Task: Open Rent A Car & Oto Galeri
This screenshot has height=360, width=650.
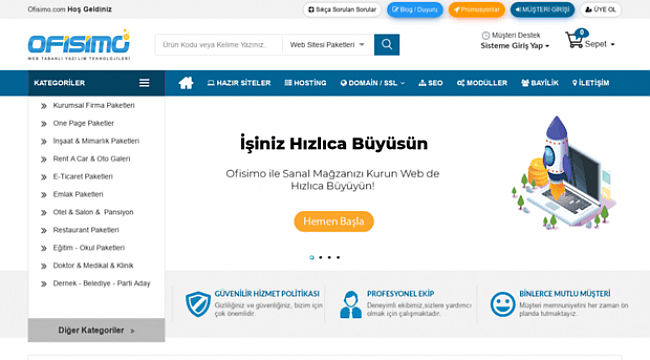Action: (92, 159)
